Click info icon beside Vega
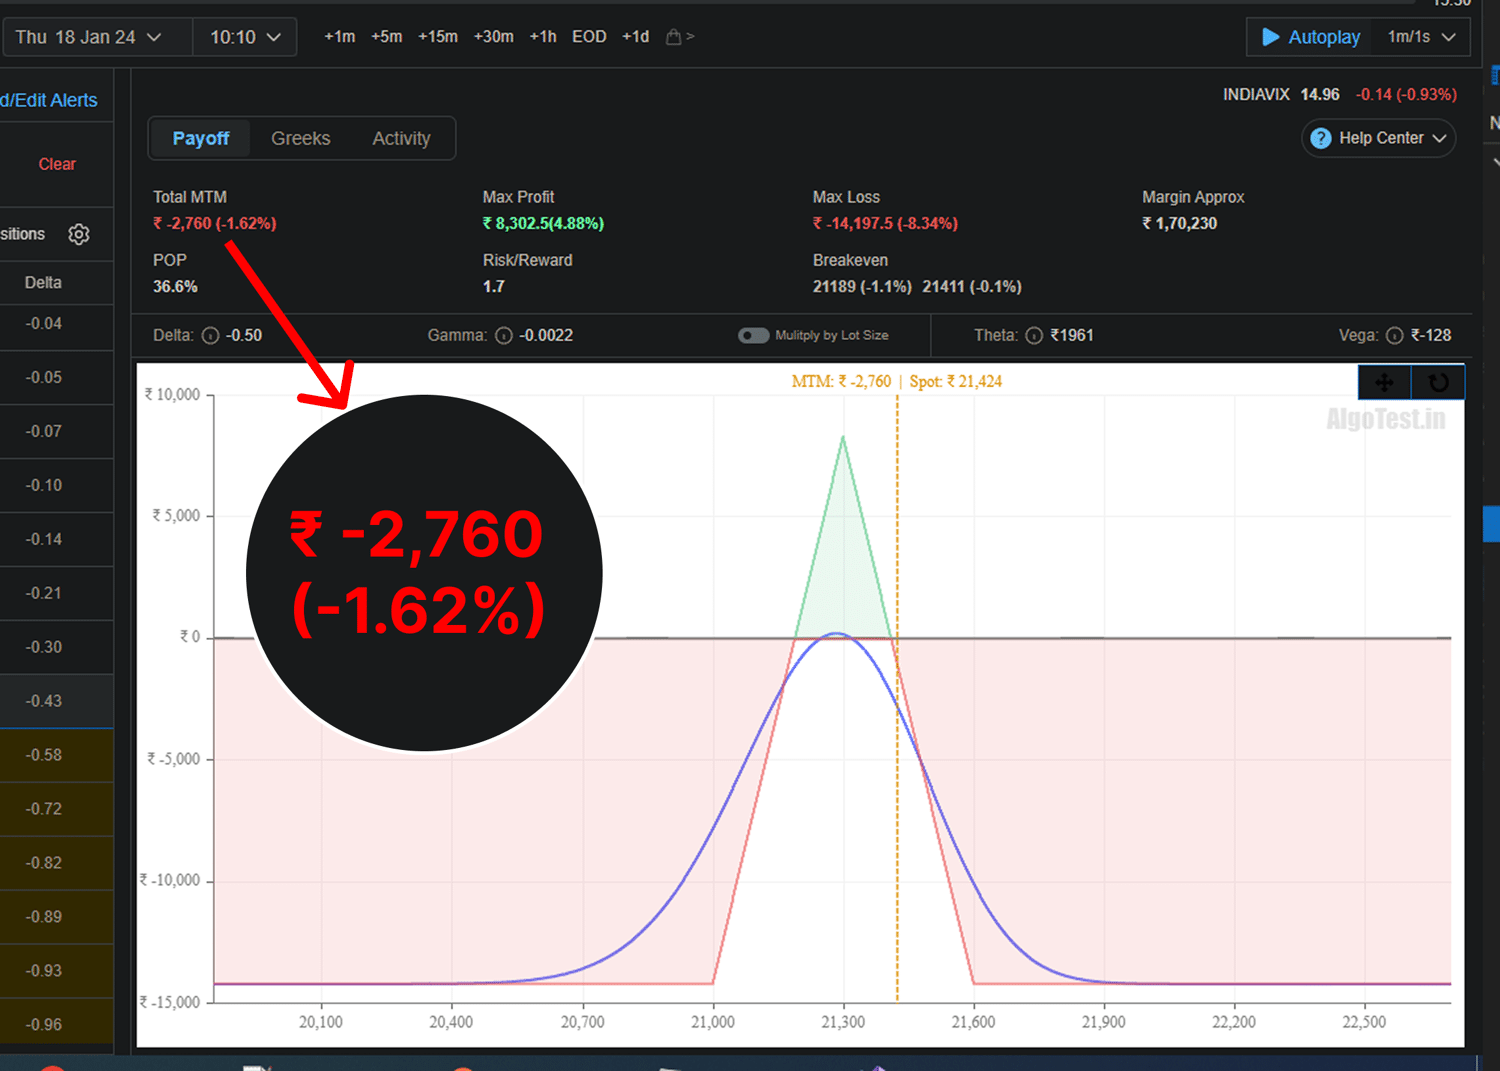This screenshot has width=1500, height=1071. (1394, 336)
